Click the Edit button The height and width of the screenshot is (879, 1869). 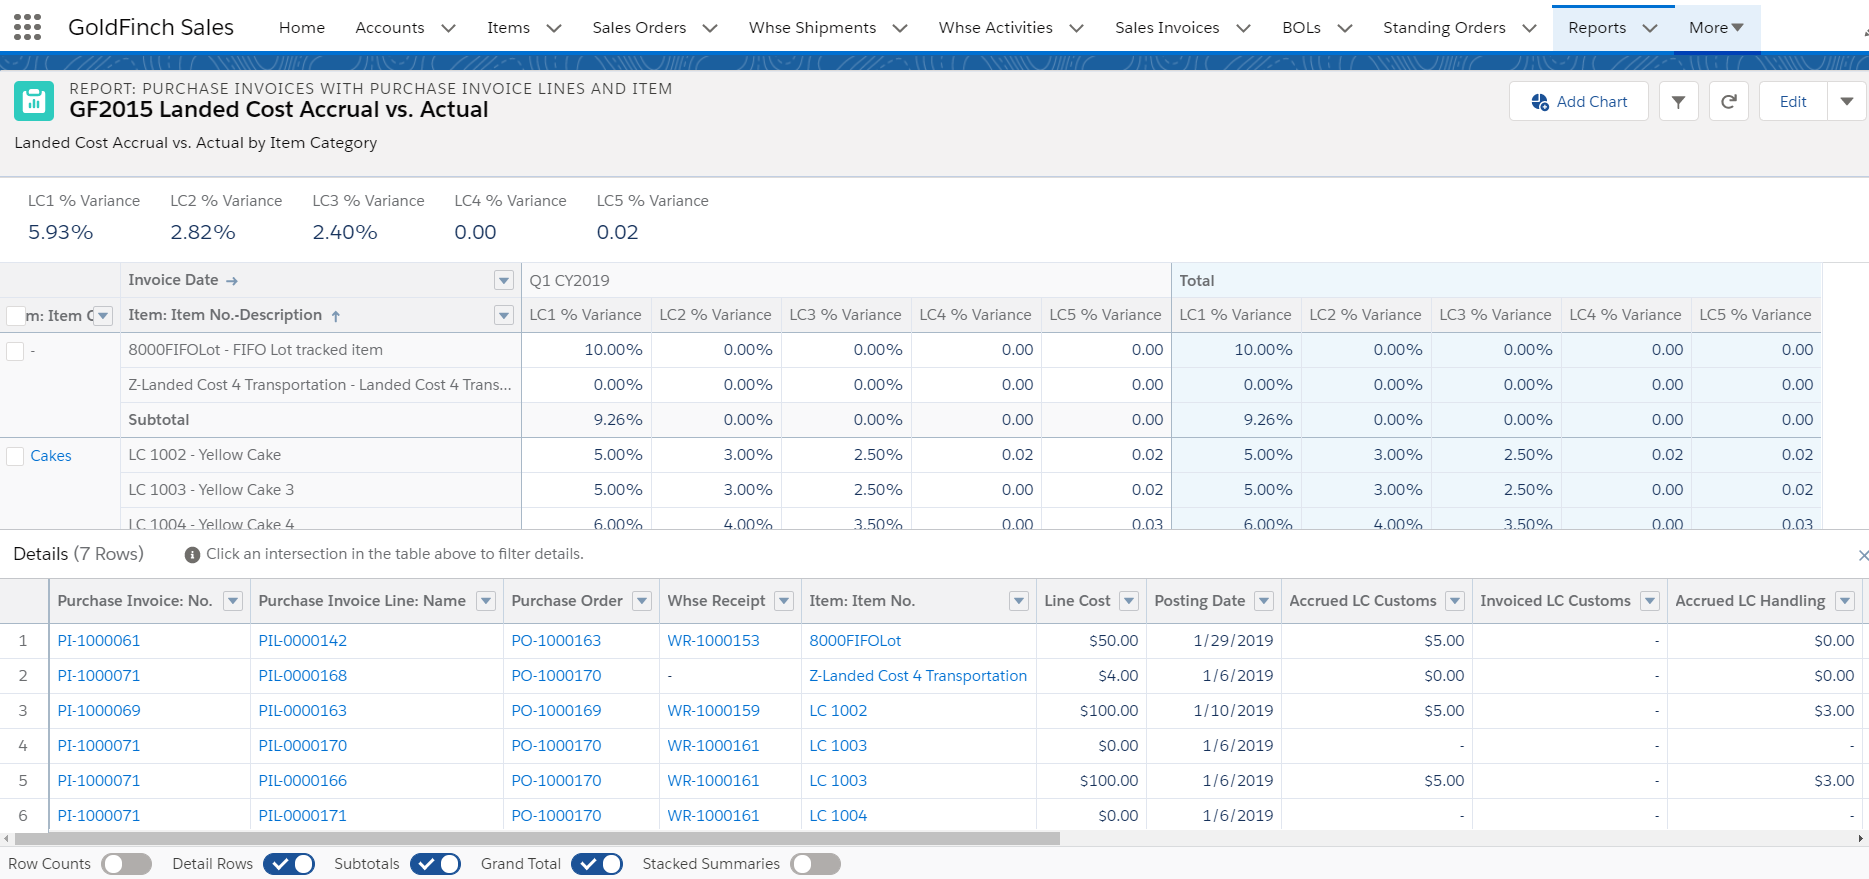1793,101
